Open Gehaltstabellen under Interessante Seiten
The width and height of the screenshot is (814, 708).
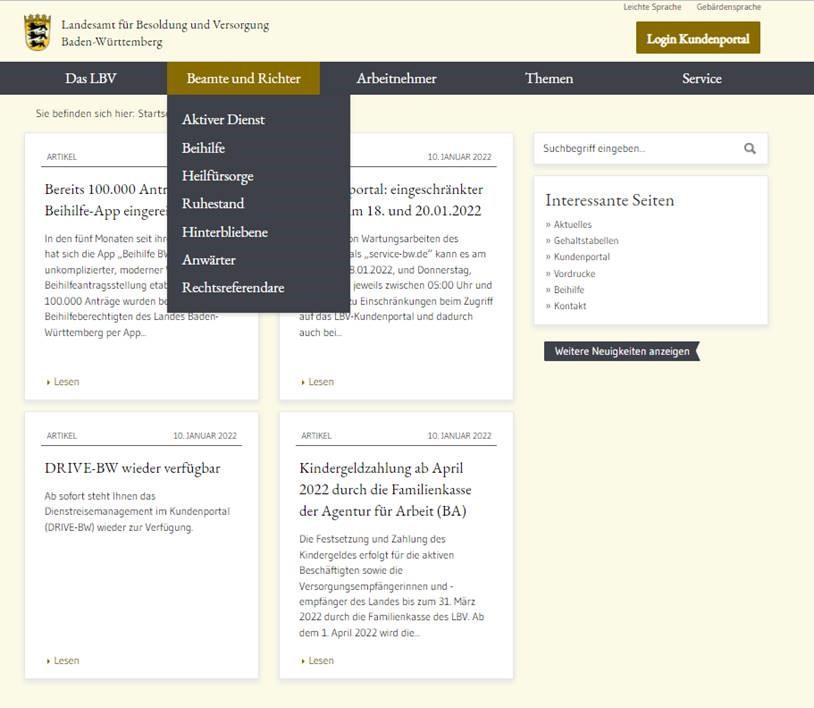tap(586, 241)
